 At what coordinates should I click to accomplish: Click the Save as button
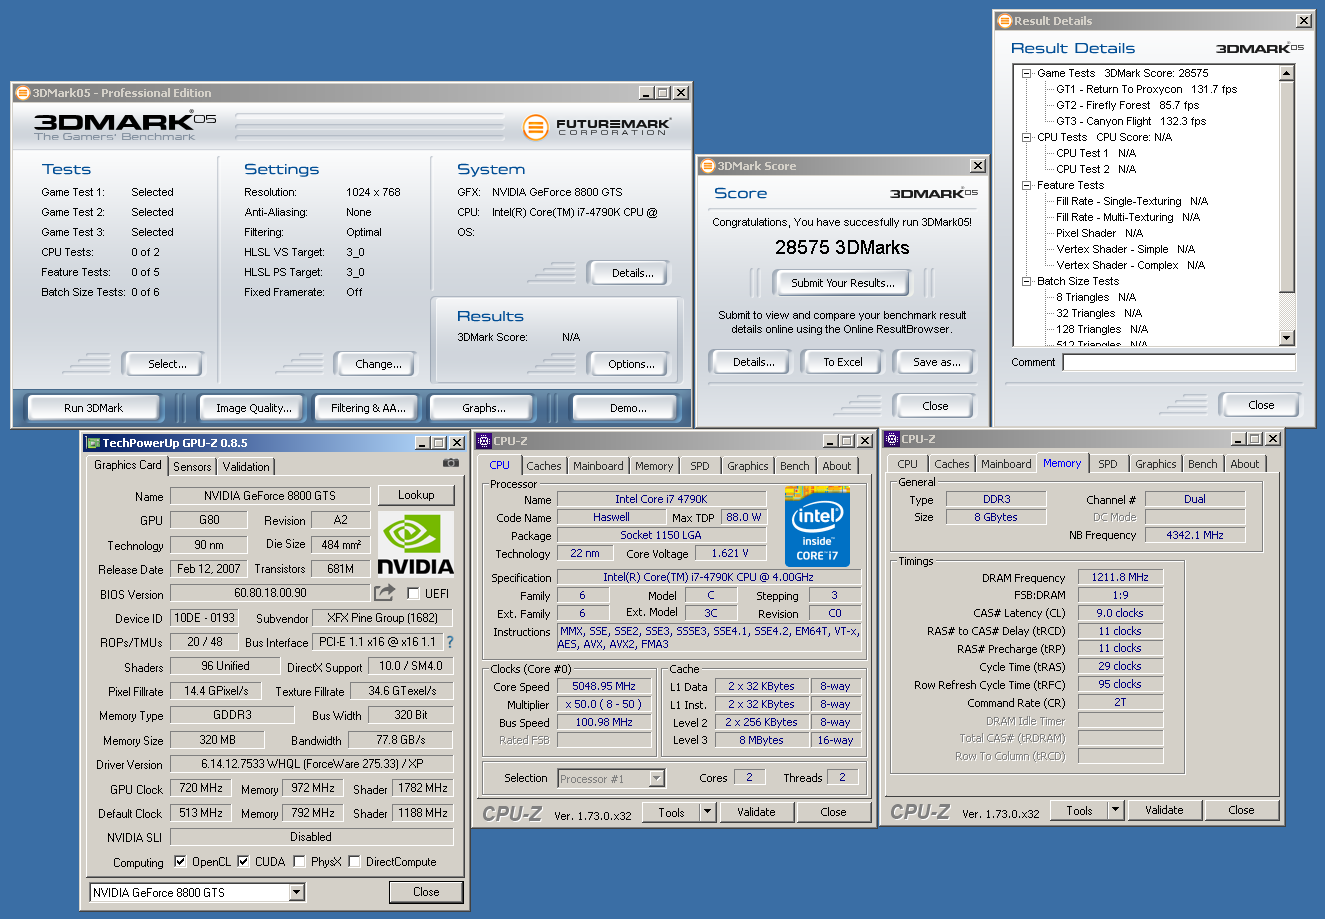(936, 362)
